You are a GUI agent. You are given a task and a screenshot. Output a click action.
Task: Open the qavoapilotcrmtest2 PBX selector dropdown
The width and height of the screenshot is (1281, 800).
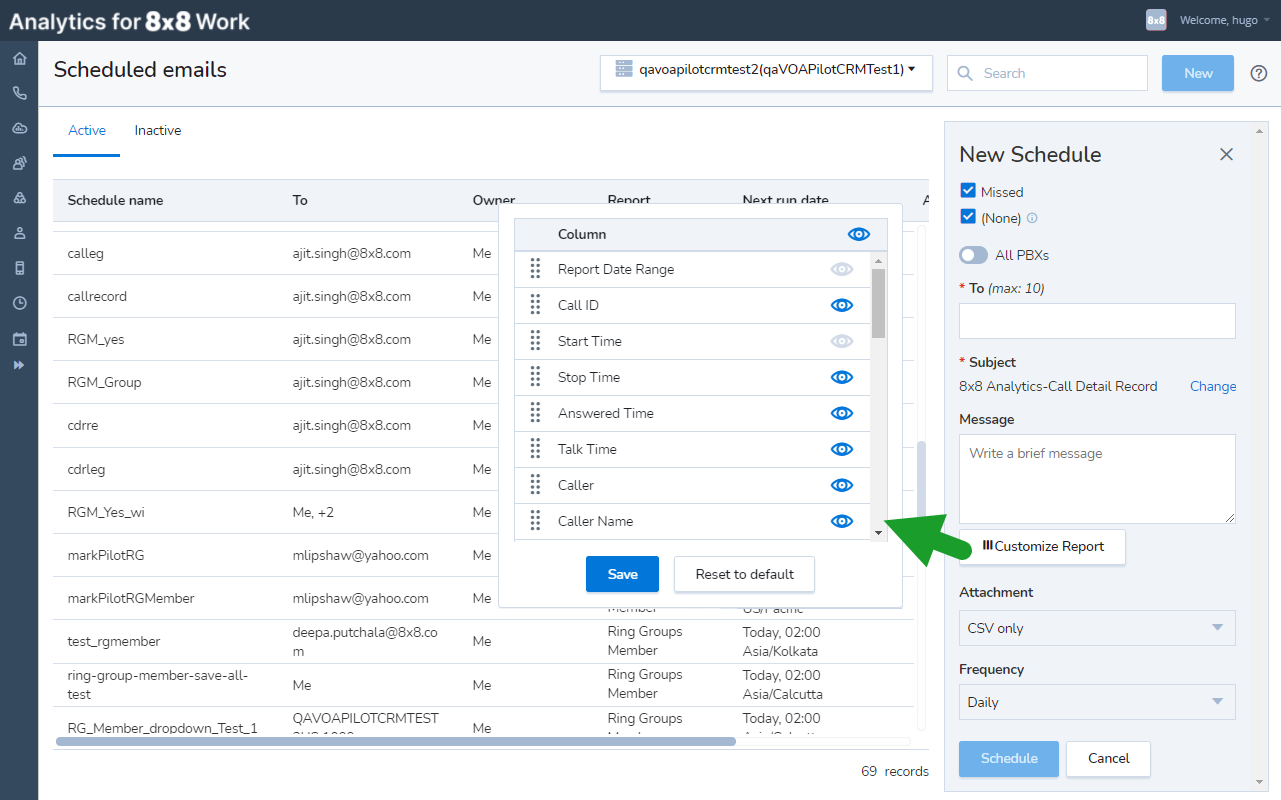coord(765,72)
